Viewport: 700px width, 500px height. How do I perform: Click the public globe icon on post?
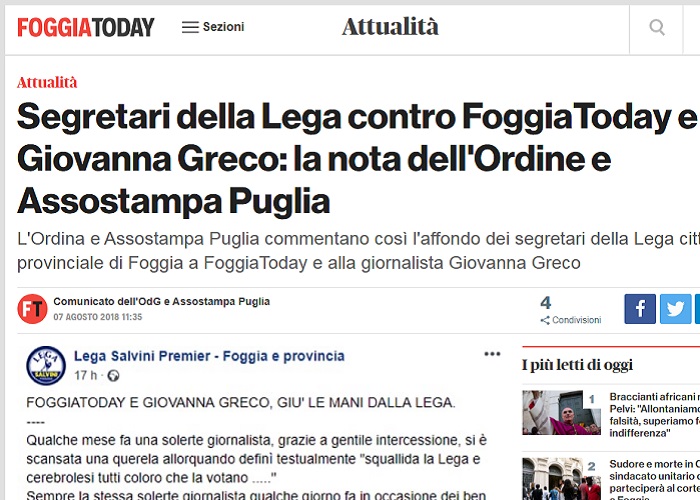click(x=113, y=376)
